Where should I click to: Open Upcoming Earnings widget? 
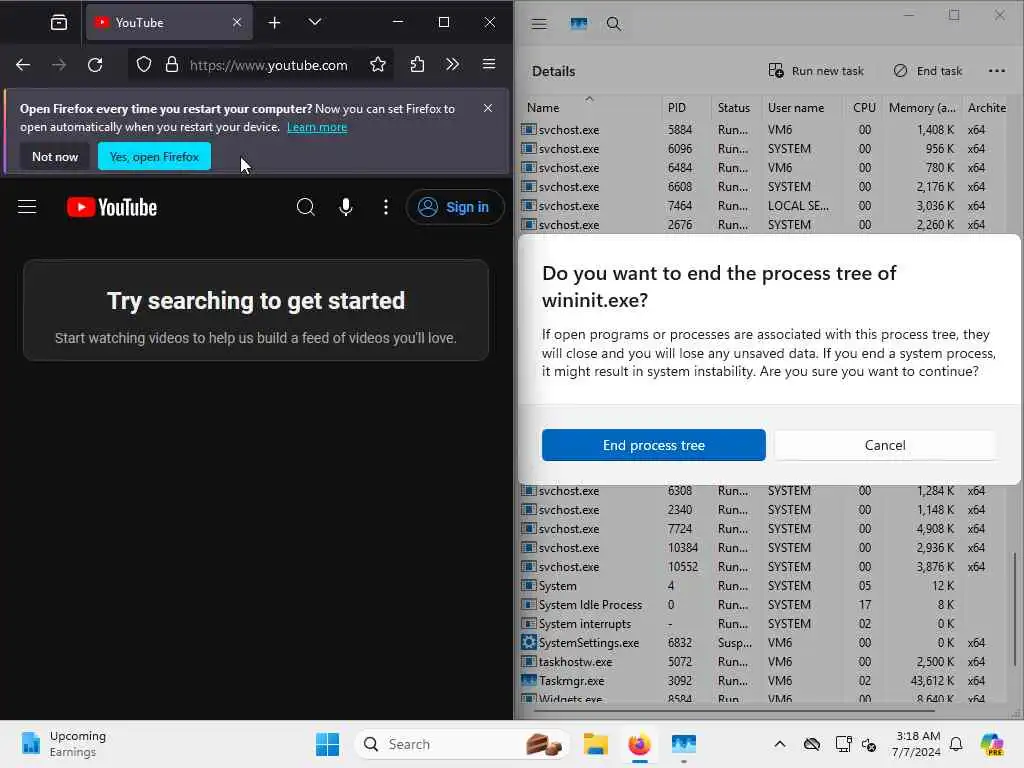point(64,744)
